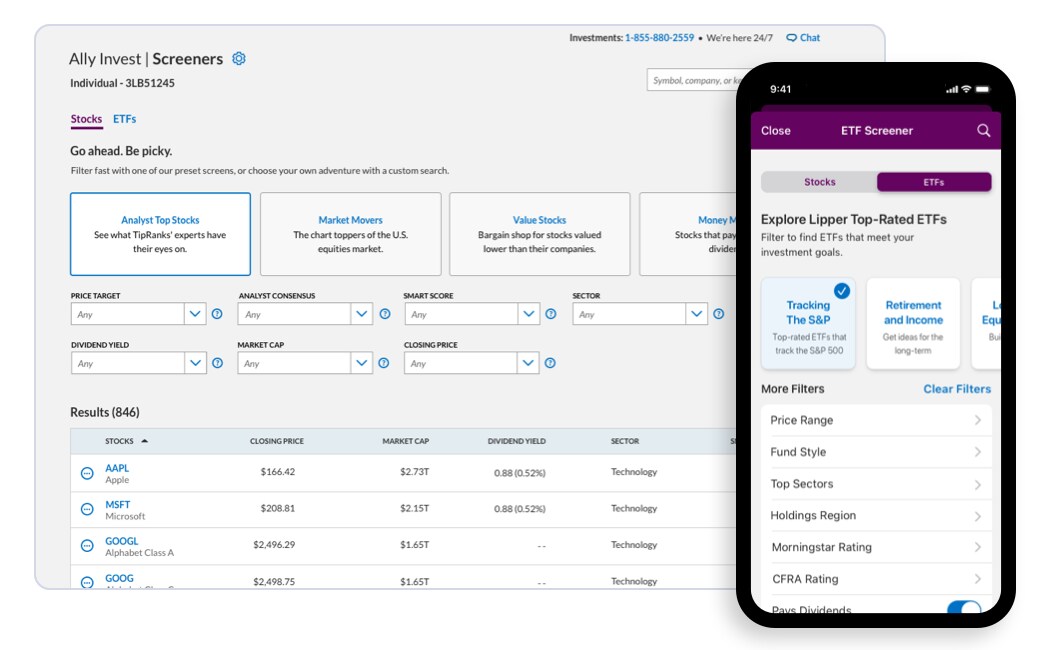This screenshot has width=1050, height=650.
Task: Open the GOOGL stock symbol link
Action: pyautogui.click(x=122, y=541)
